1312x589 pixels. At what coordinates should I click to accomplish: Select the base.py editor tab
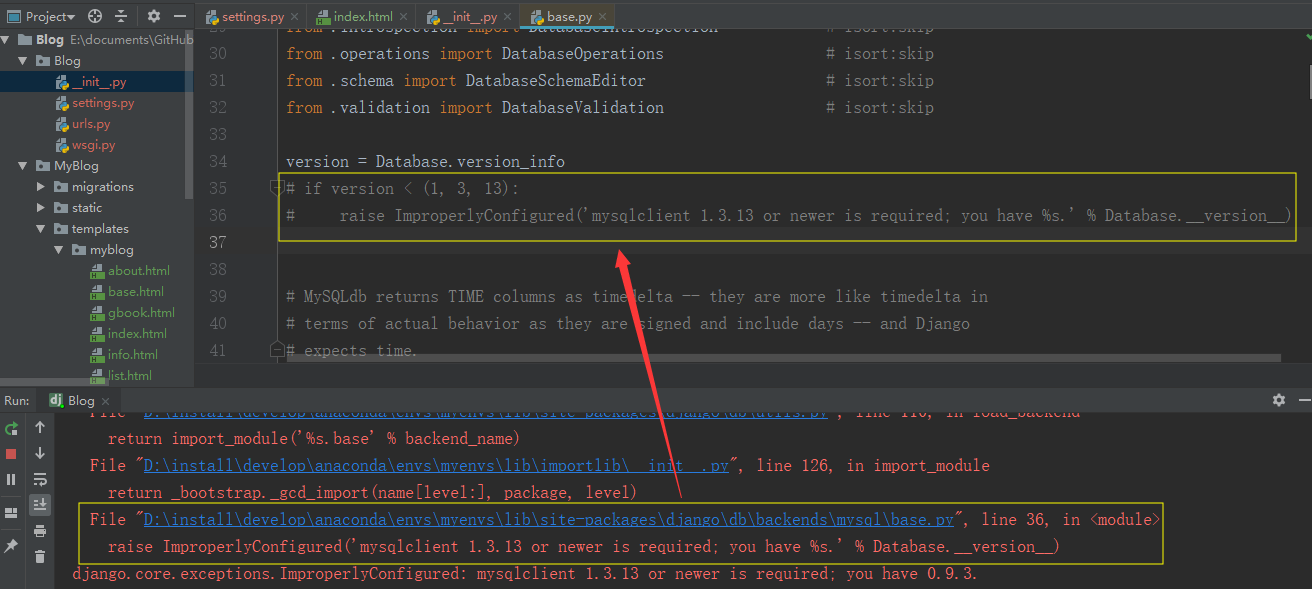[569, 17]
